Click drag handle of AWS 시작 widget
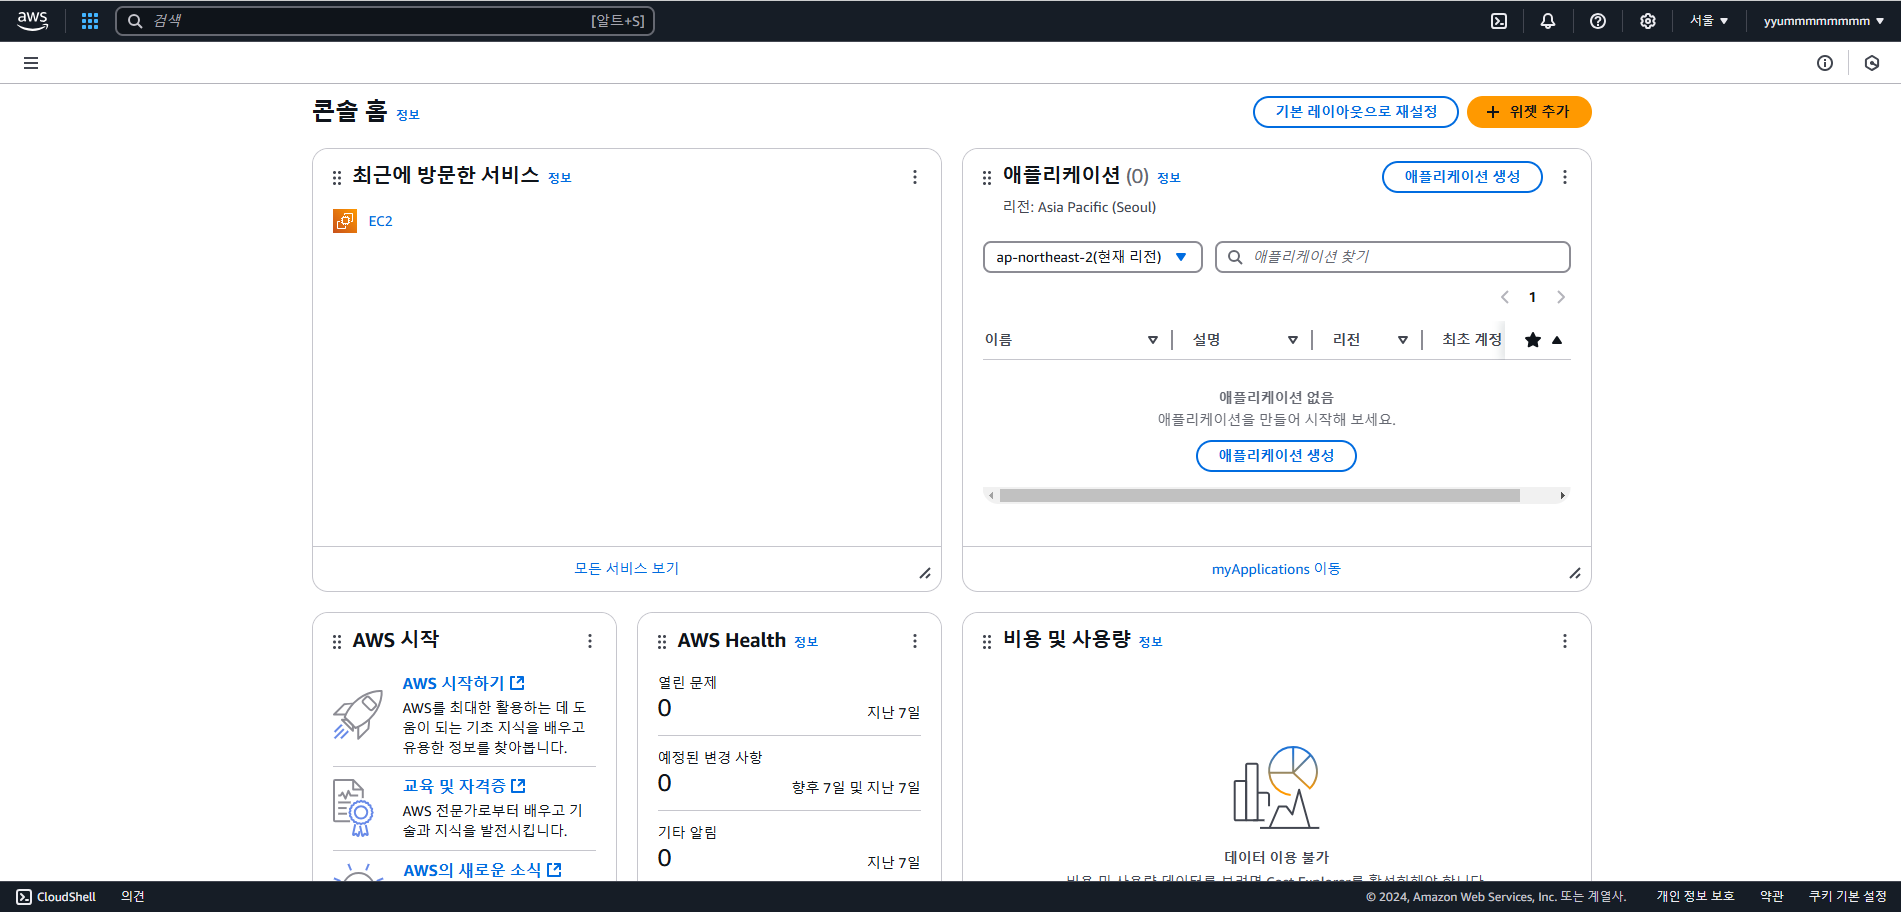This screenshot has height=912, width=1901. [337, 642]
